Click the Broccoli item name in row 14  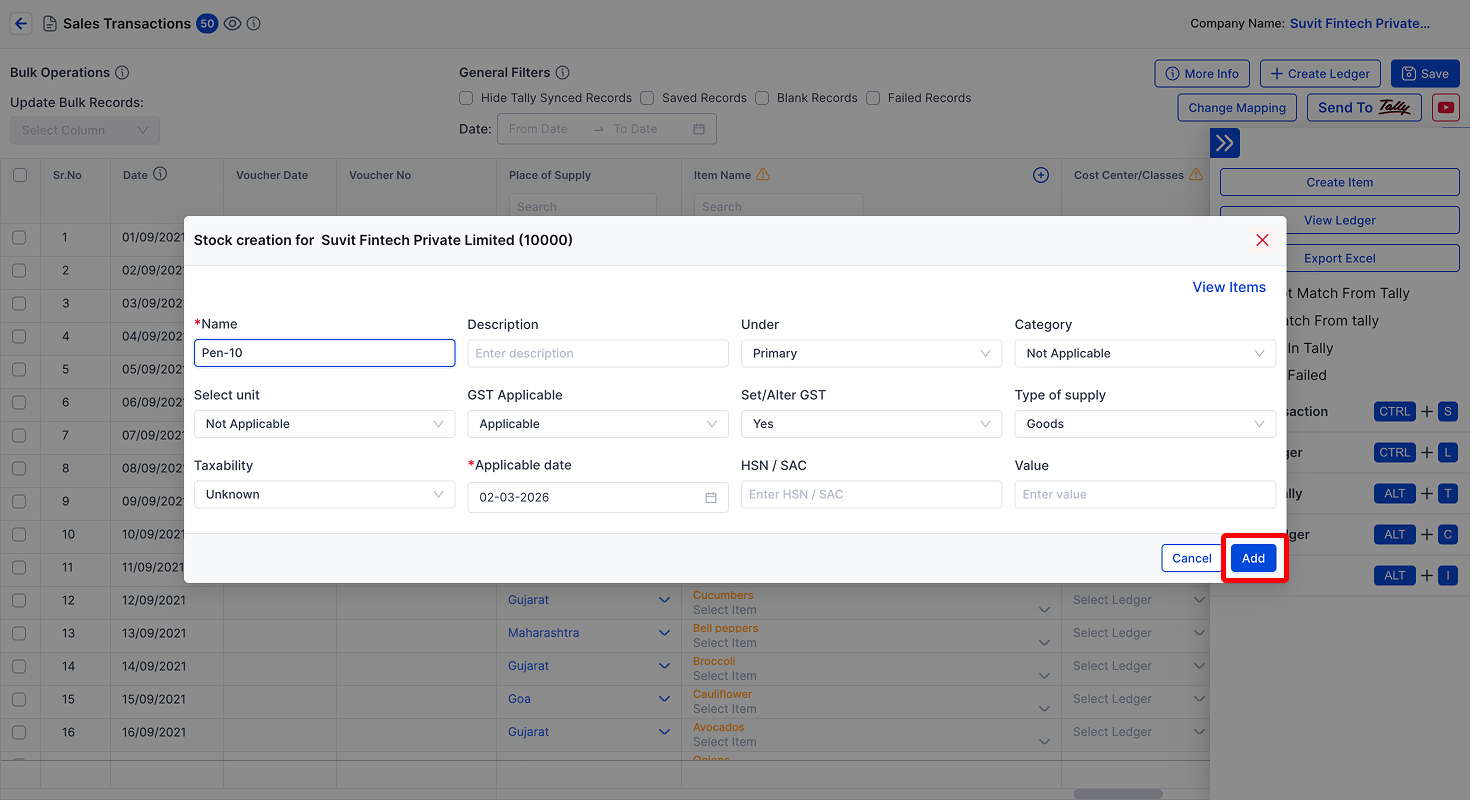714,661
